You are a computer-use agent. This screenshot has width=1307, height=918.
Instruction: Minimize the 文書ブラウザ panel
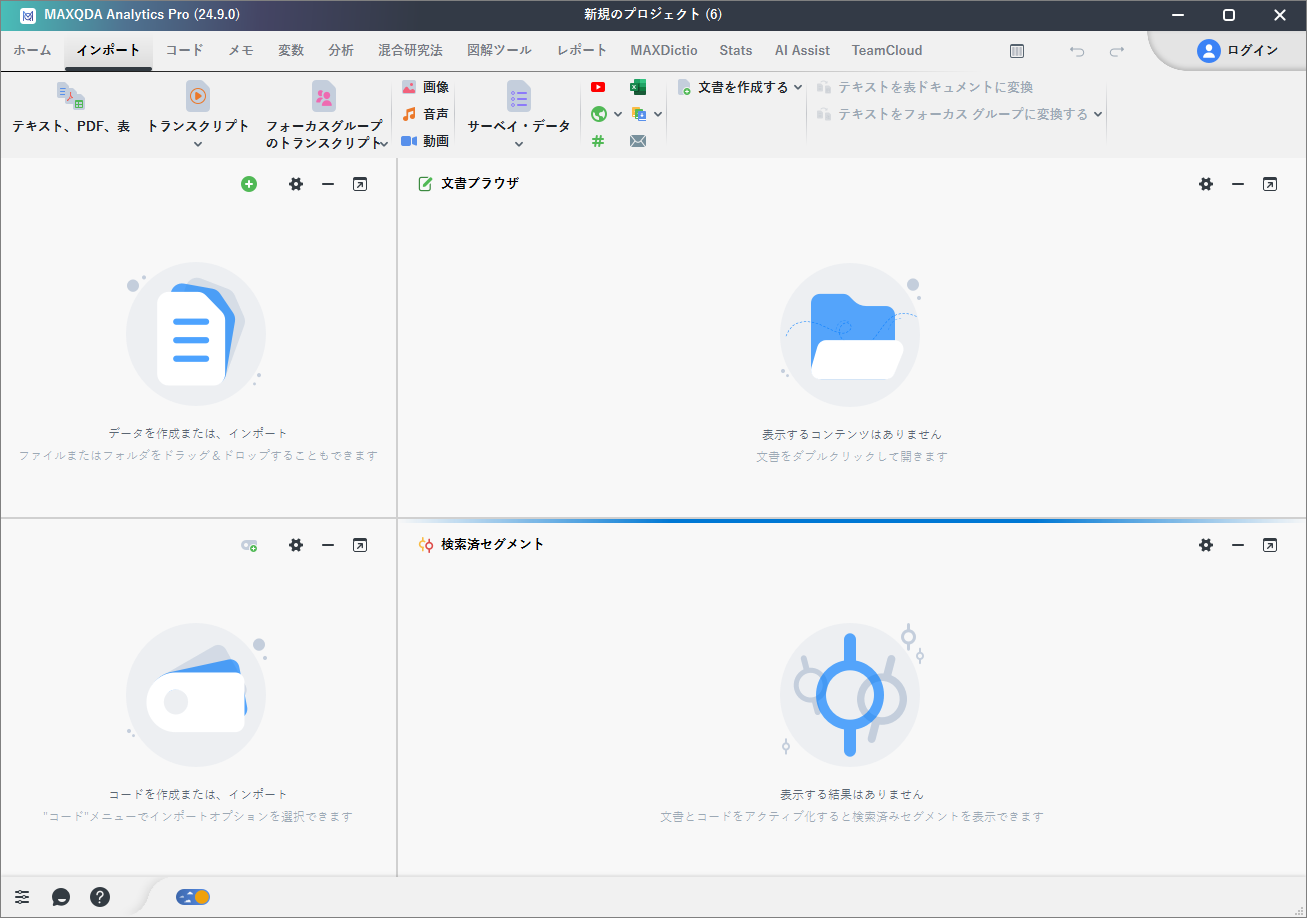pyautogui.click(x=1238, y=184)
